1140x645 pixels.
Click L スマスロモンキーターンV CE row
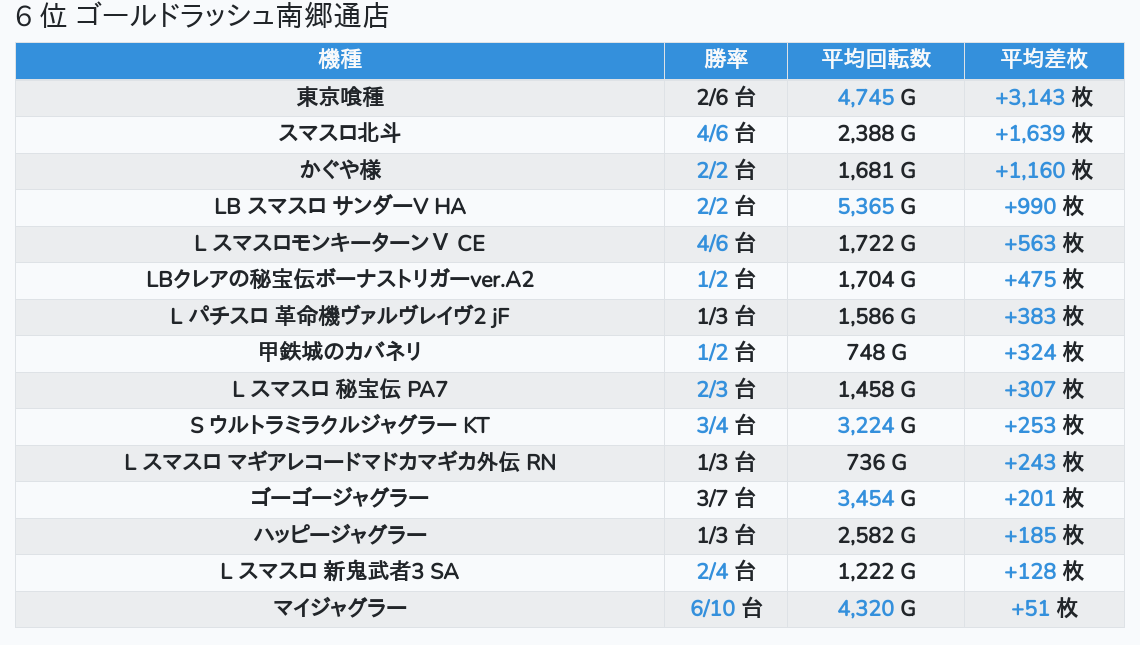coord(340,243)
